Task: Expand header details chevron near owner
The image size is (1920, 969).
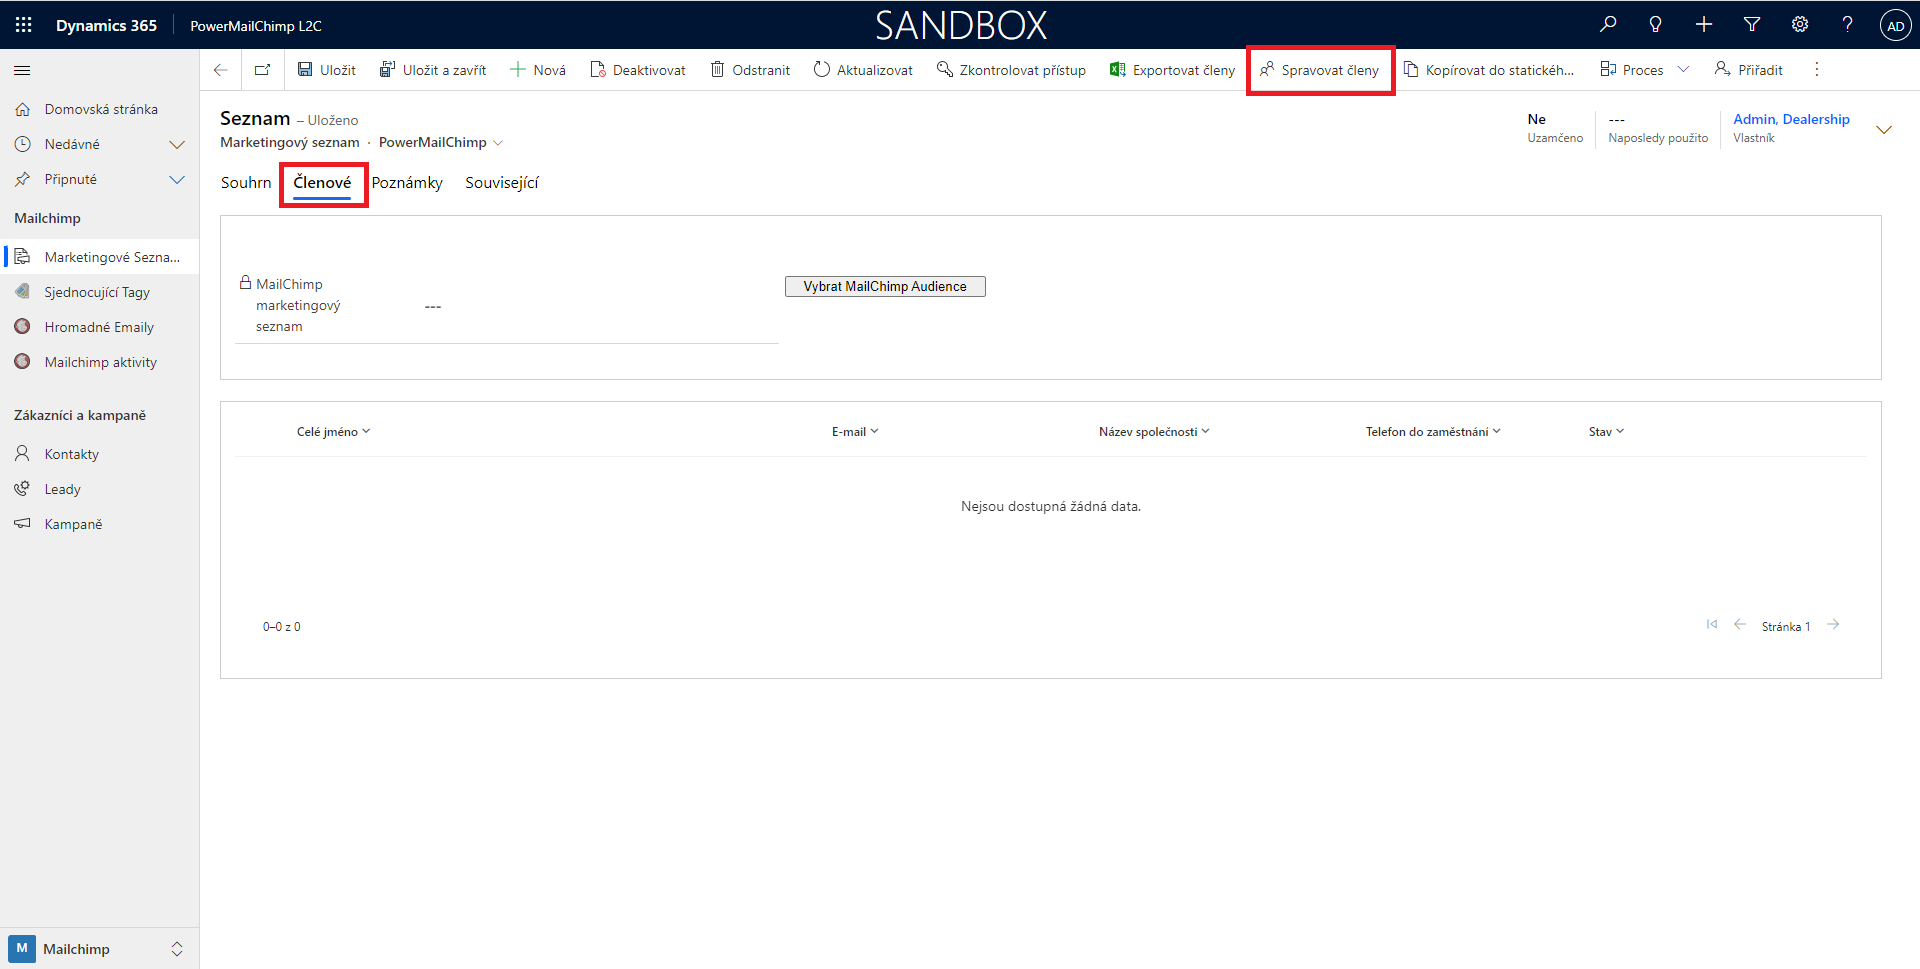Action: (x=1884, y=130)
